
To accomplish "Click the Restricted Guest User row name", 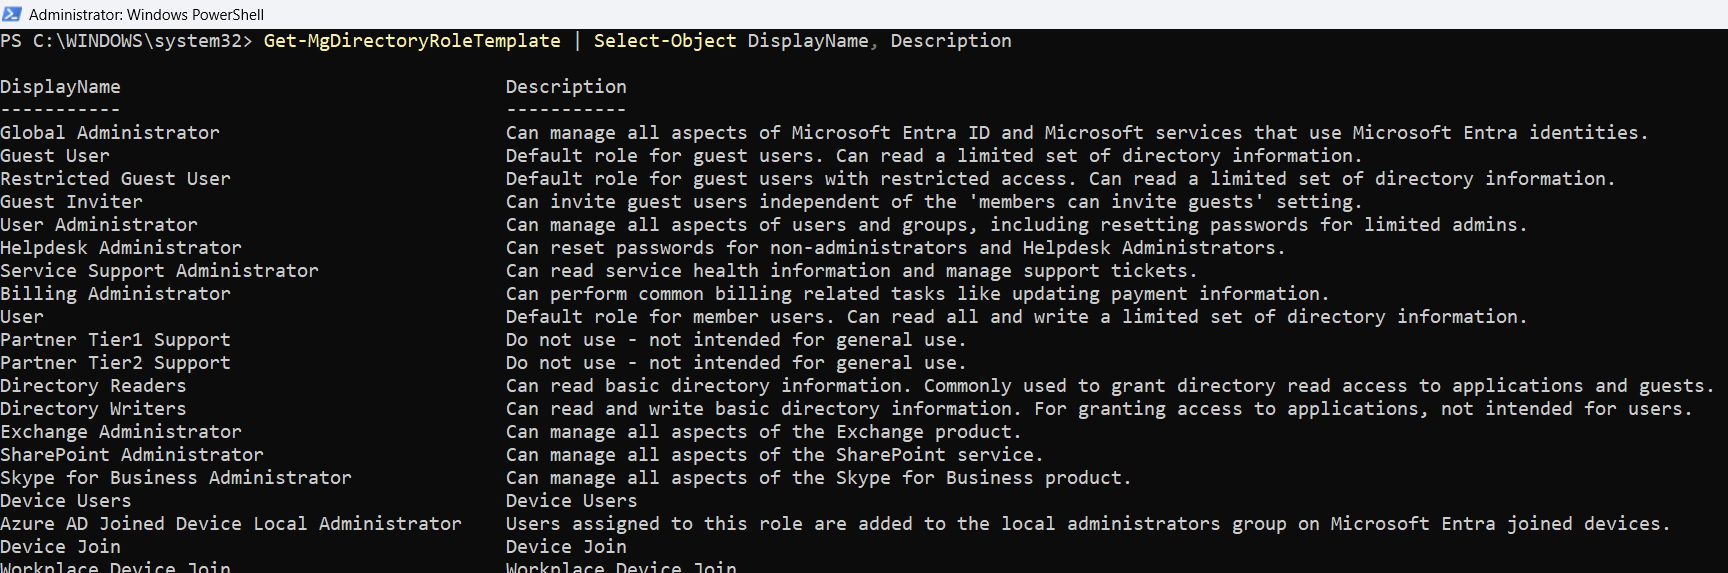I will click(115, 179).
